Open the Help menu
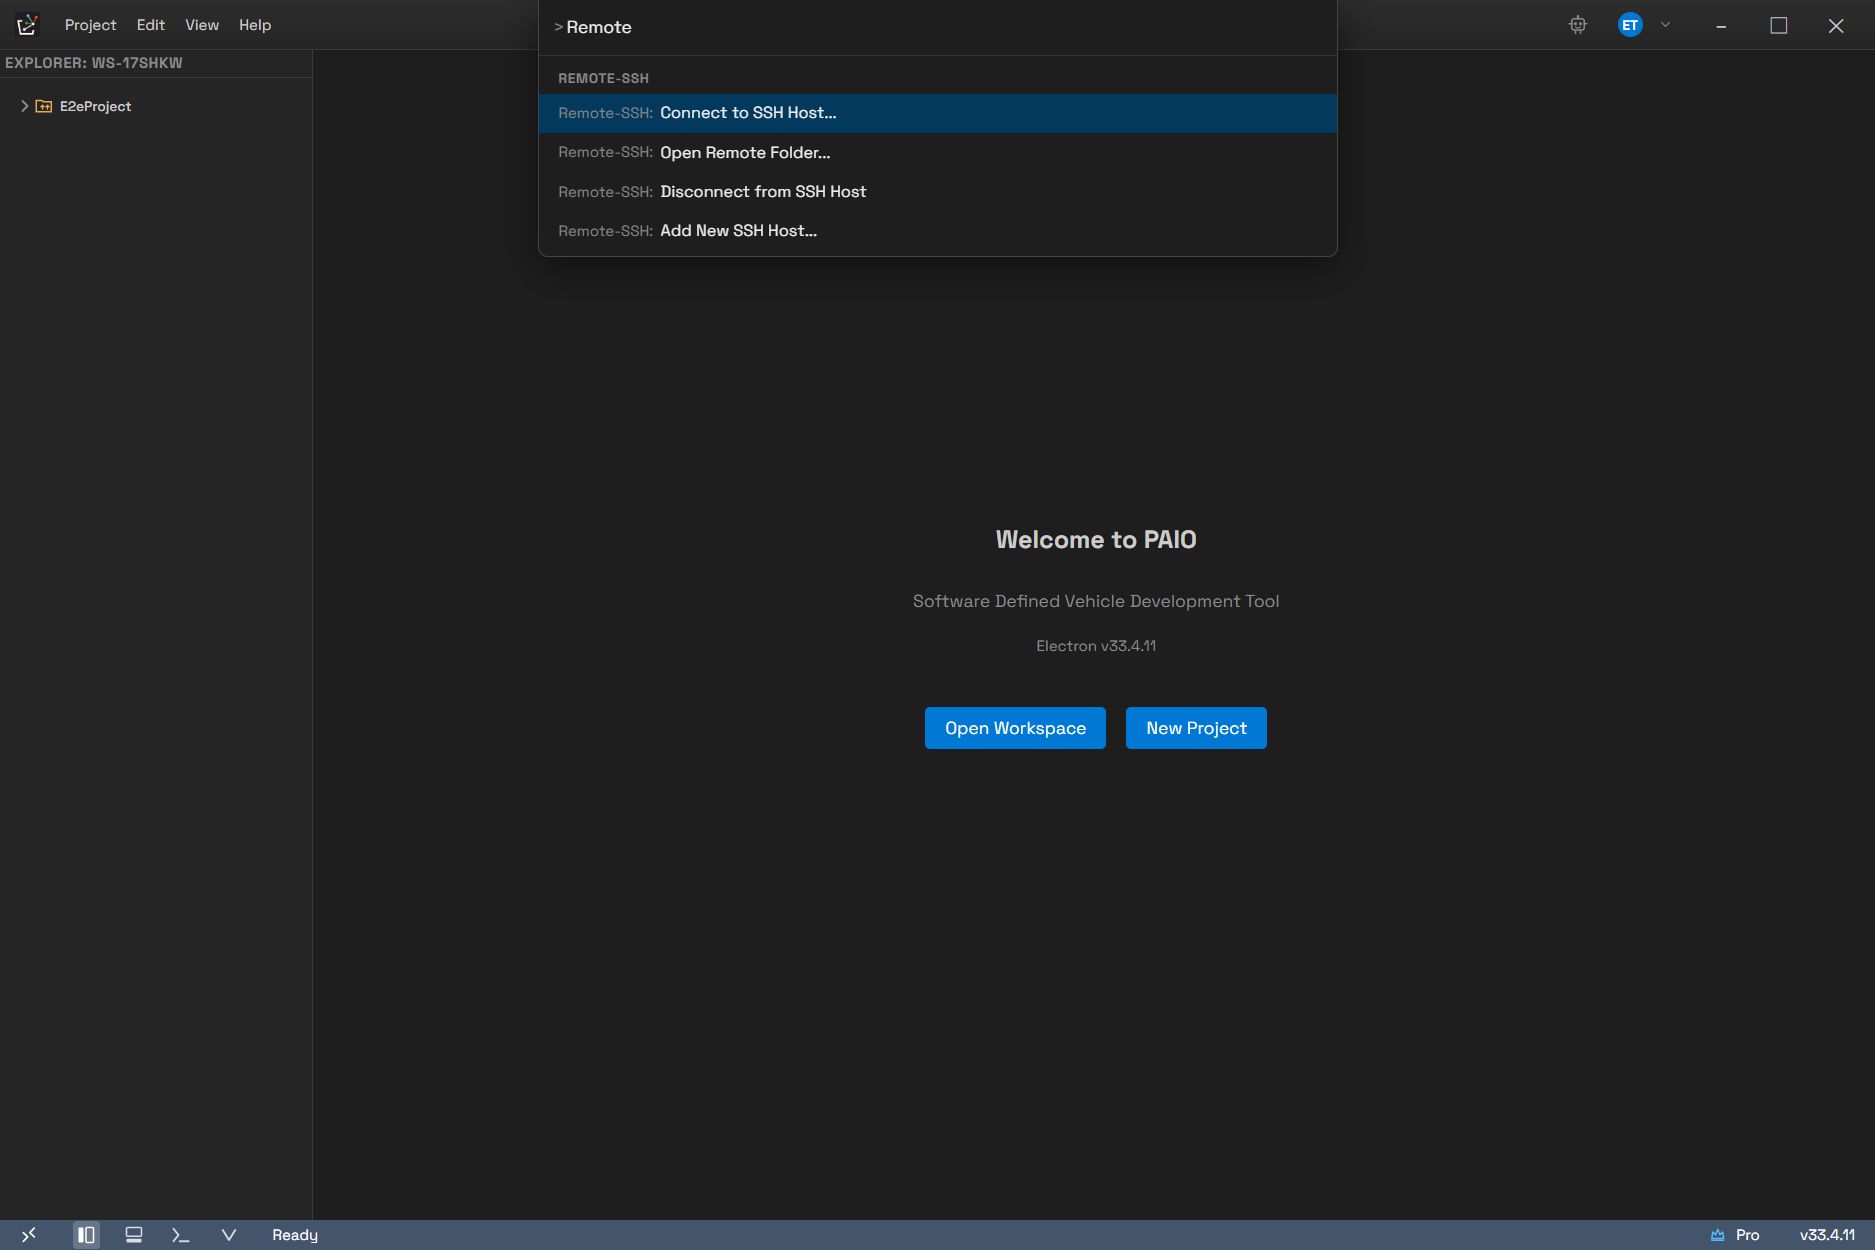The height and width of the screenshot is (1250, 1875). click(255, 25)
